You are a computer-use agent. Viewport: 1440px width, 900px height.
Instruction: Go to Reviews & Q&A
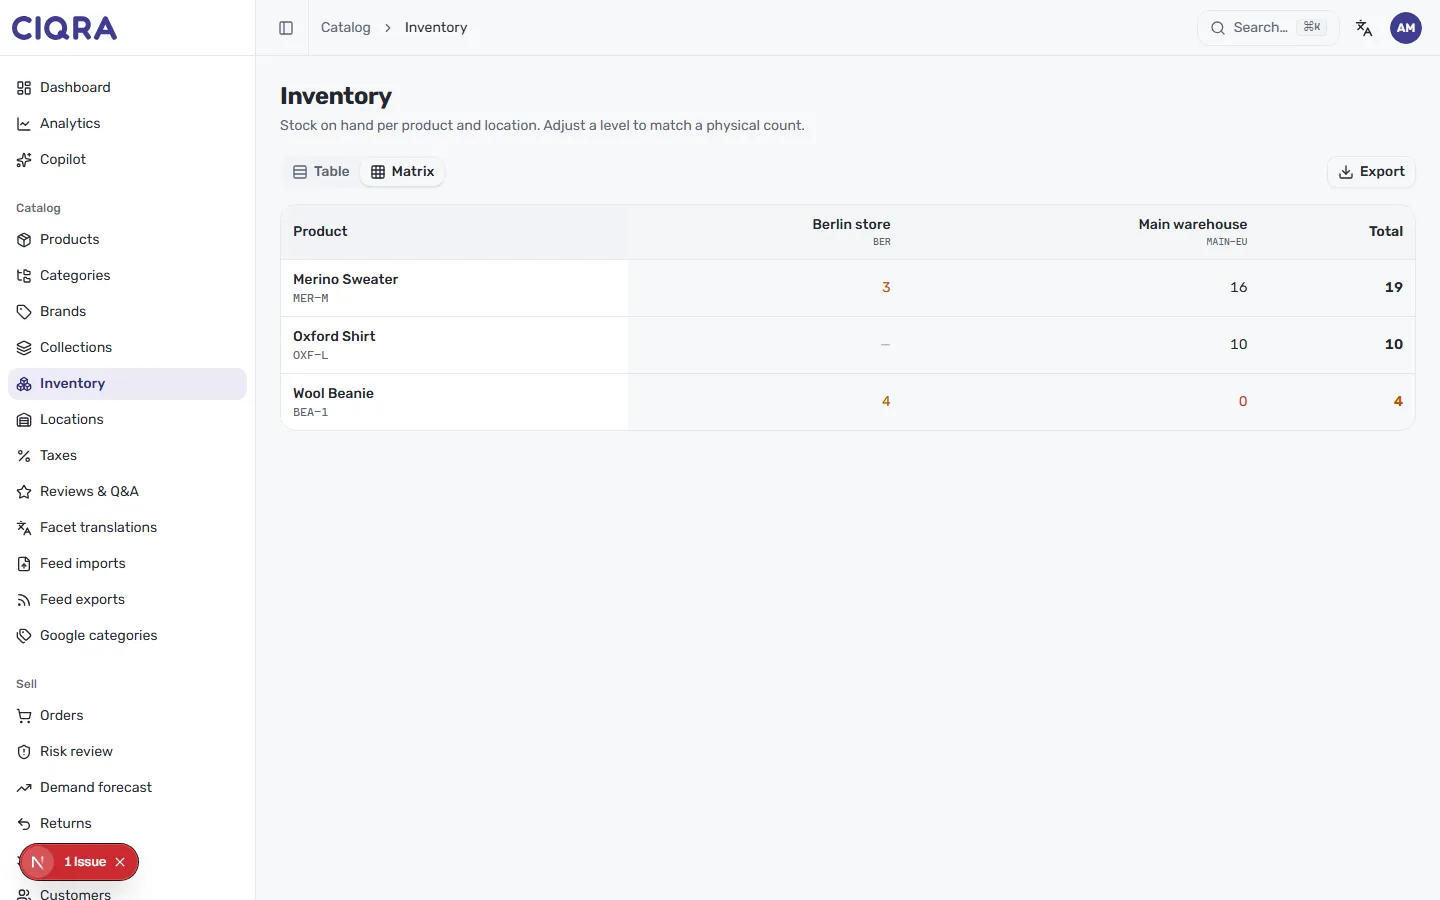pyautogui.click(x=127, y=492)
